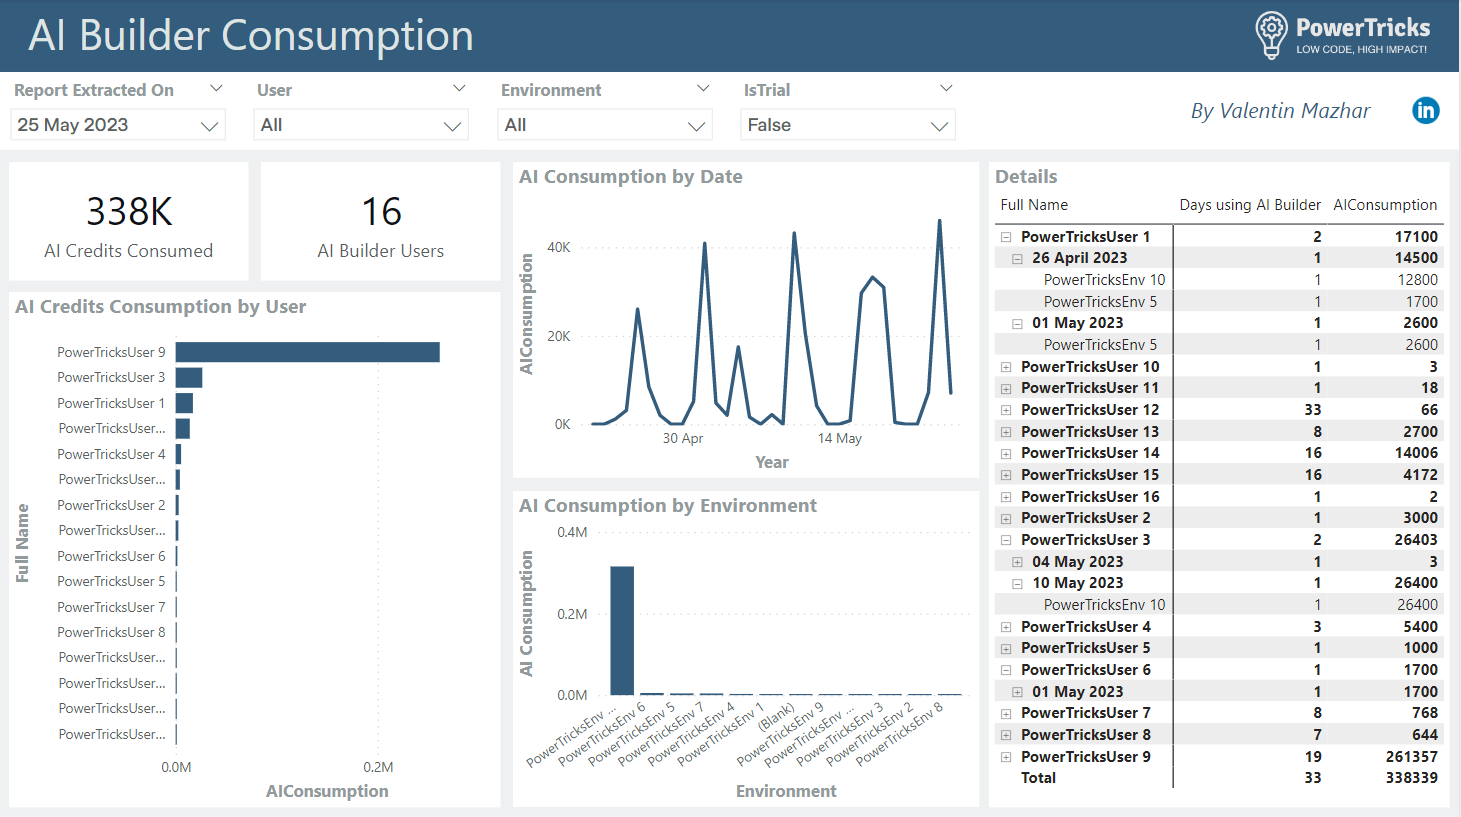Viewport: 1461px width, 817px height.
Task: Click the 261357 consumption value
Action: [1412, 757]
